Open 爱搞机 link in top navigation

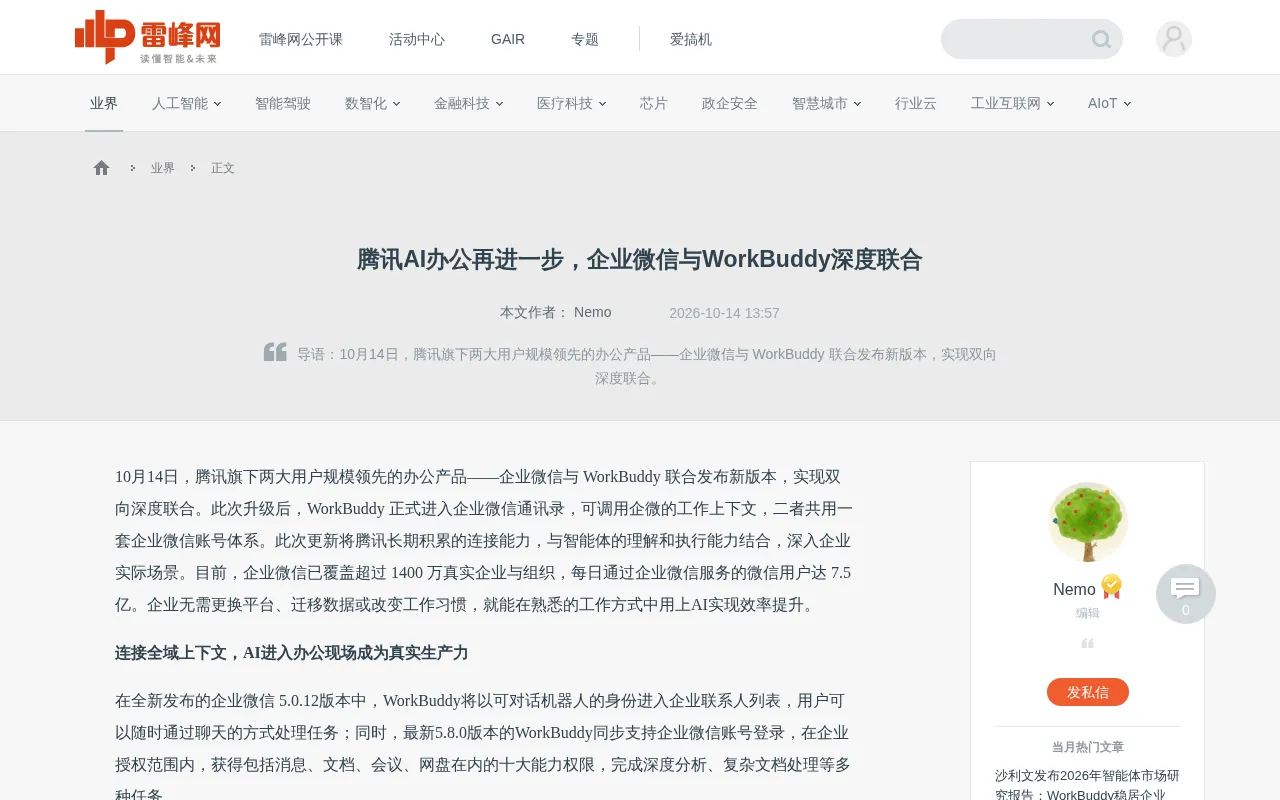point(691,39)
